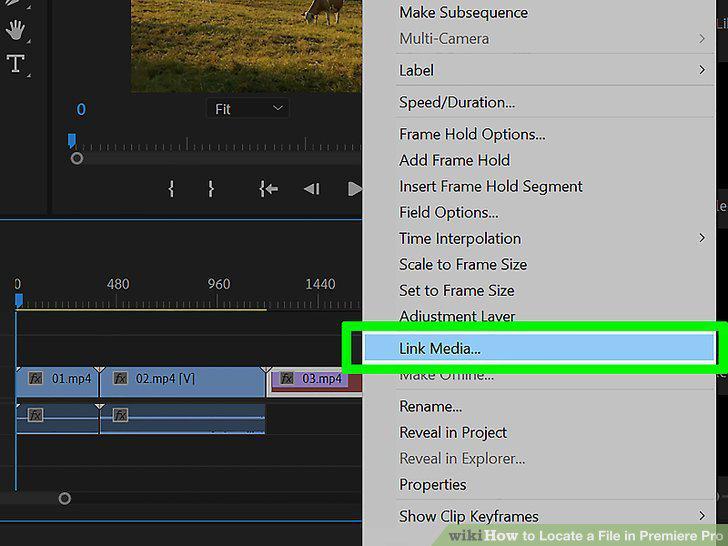Viewport: 728px width, 546px height.
Task: Click the fx badge on 02.mp4 clip
Action: pos(120,378)
